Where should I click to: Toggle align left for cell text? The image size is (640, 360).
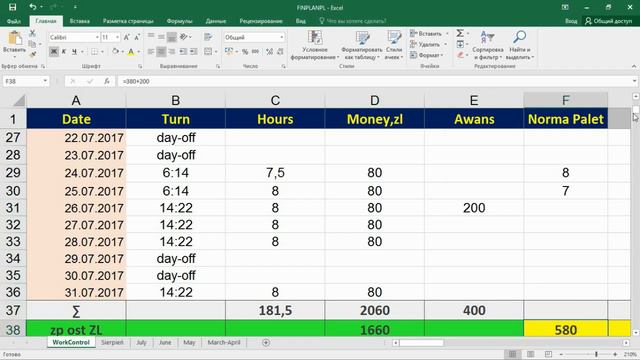[x=151, y=52]
